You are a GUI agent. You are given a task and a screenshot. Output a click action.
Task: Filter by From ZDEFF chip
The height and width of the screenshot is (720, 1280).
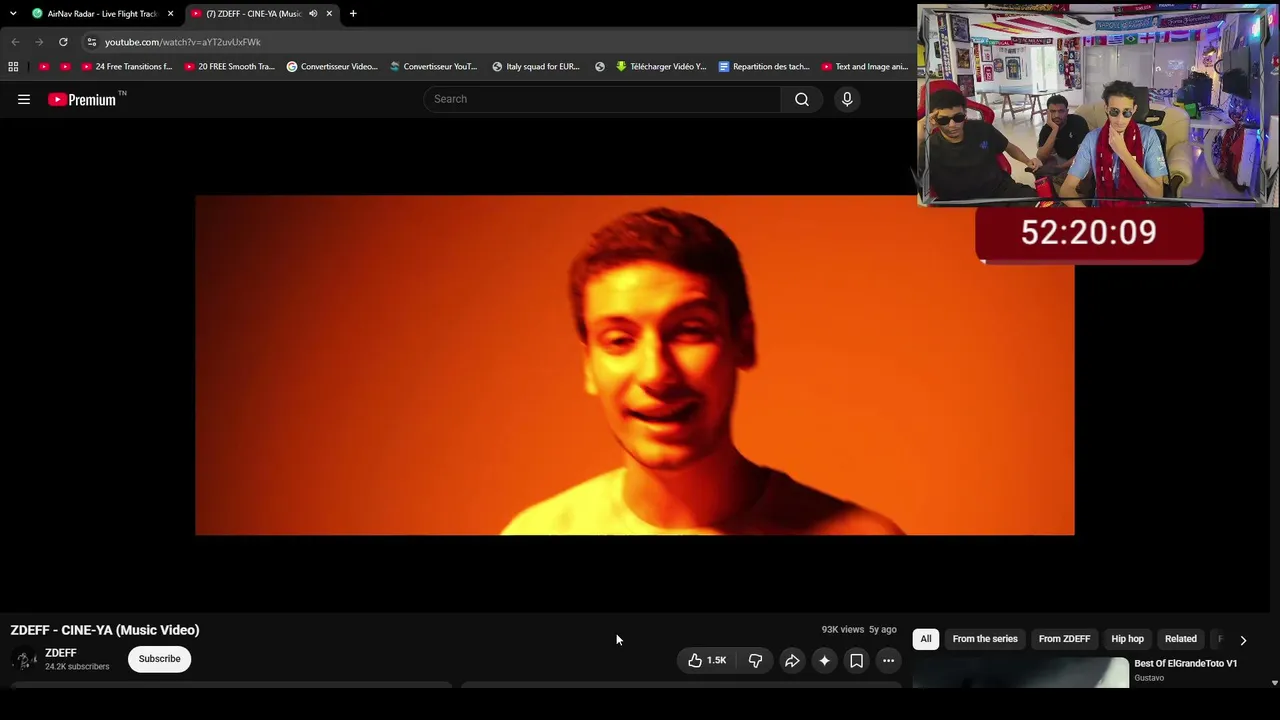click(x=1064, y=639)
